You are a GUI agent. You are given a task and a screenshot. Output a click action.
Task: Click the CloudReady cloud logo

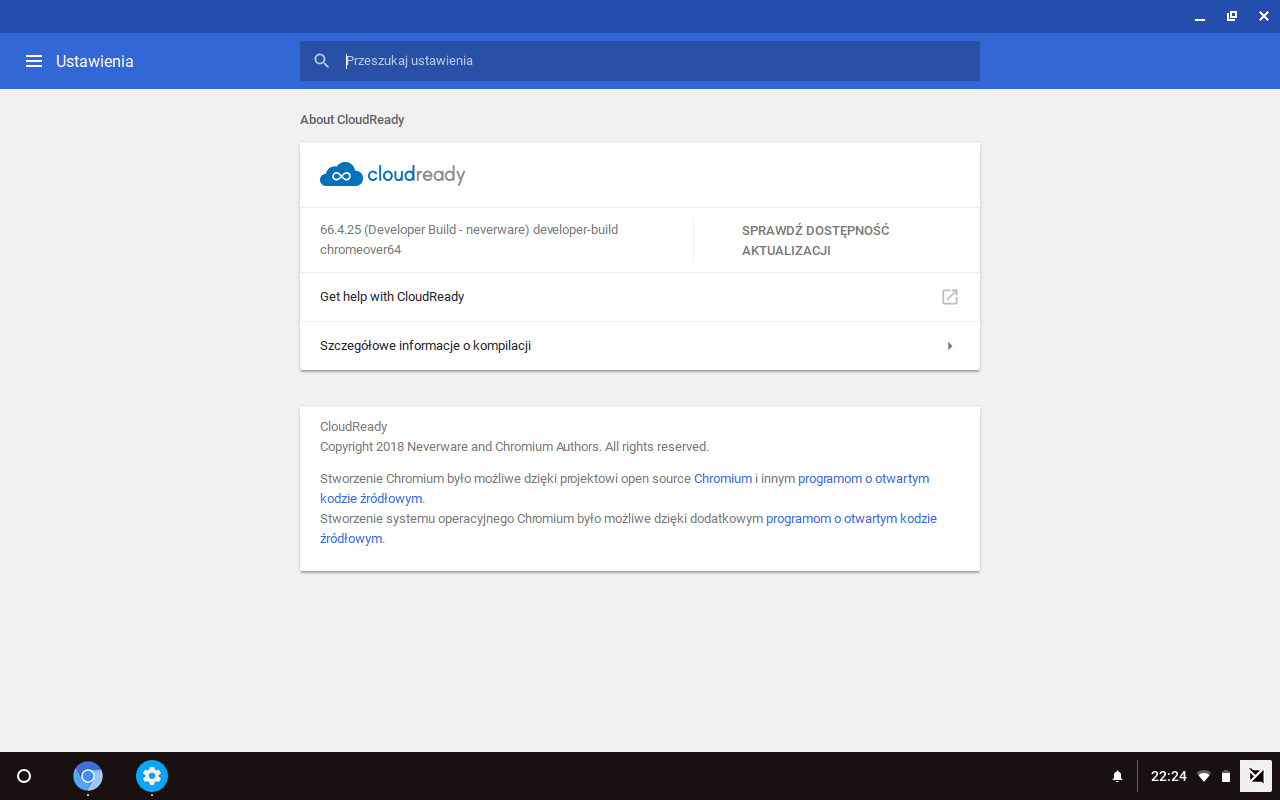[x=393, y=175]
